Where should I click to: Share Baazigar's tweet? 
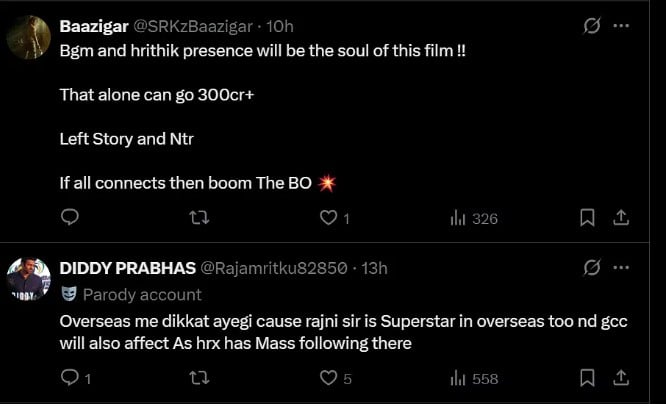pyautogui.click(x=620, y=217)
